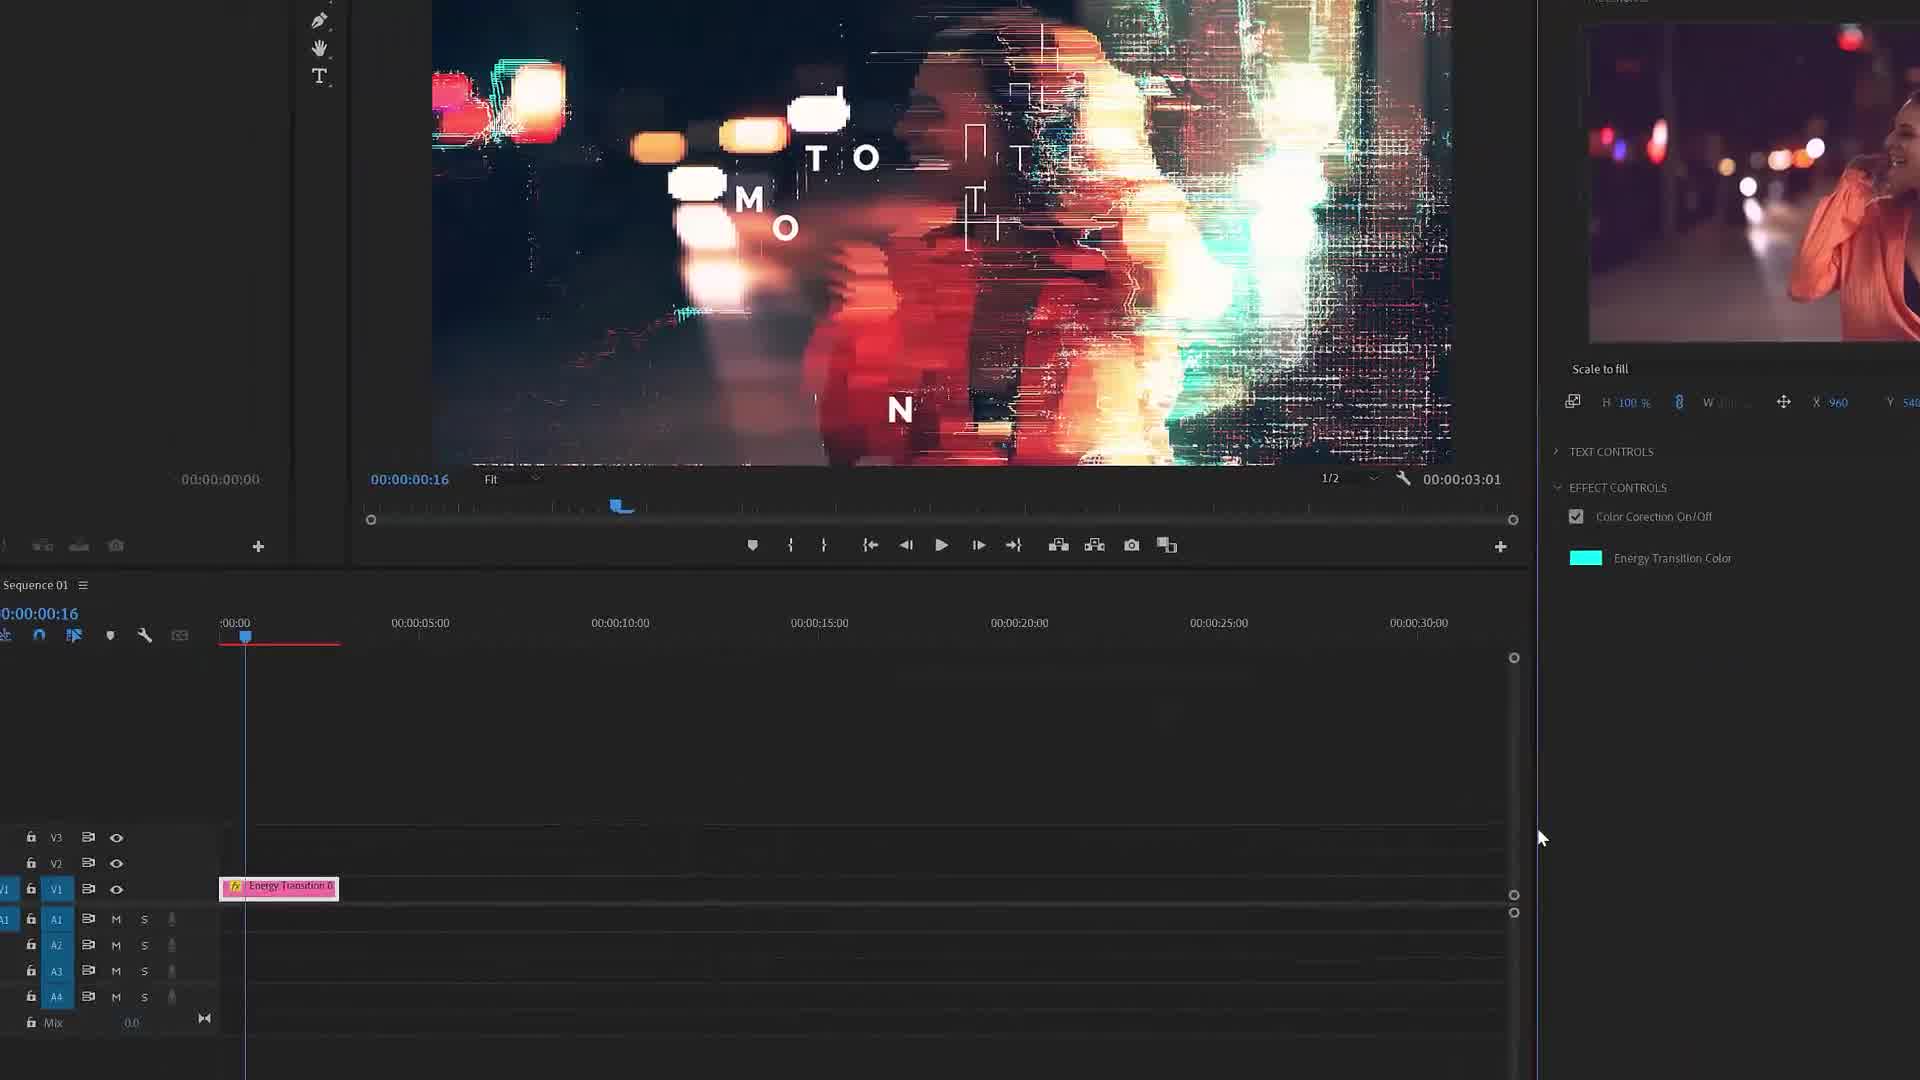
Task: Add a marker in Program monitor
Action: (x=753, y=545)
